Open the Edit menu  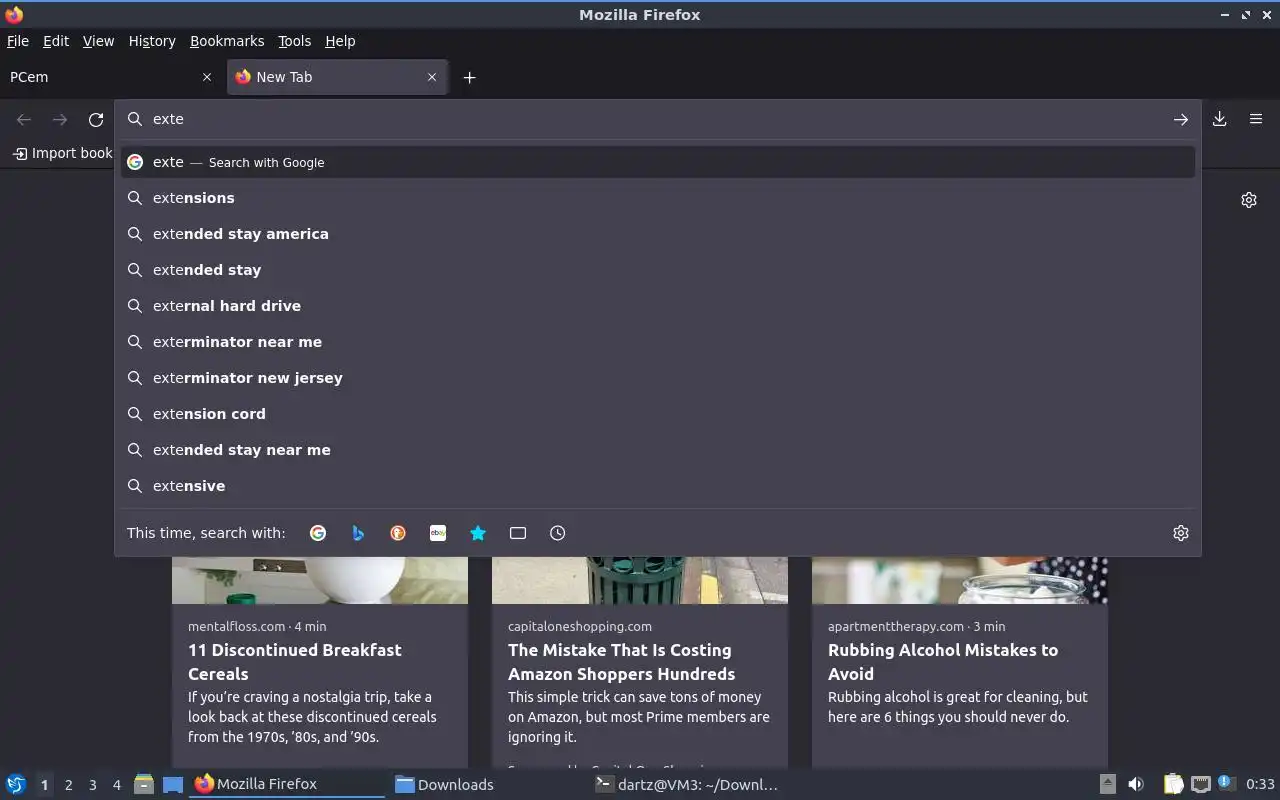click(x=56, y=41)
